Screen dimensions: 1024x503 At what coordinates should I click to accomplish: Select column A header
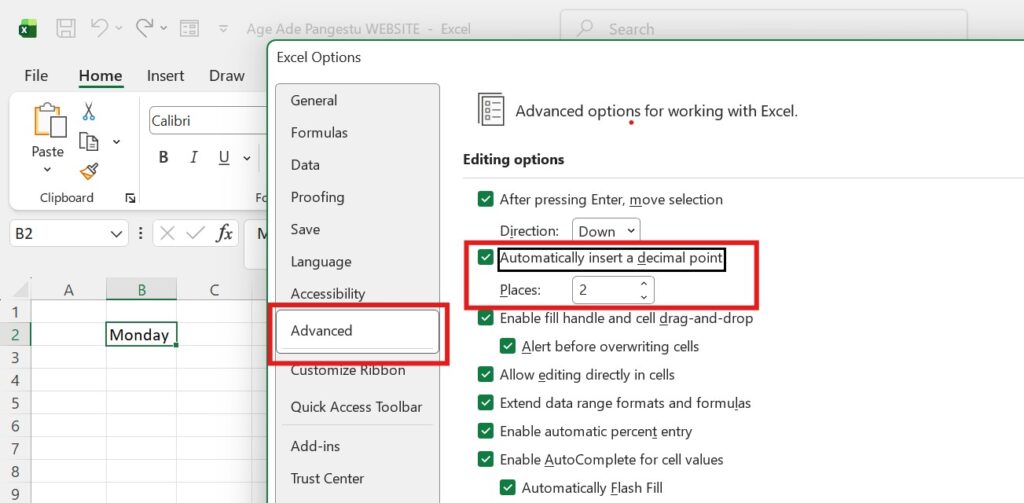point(69,290)
